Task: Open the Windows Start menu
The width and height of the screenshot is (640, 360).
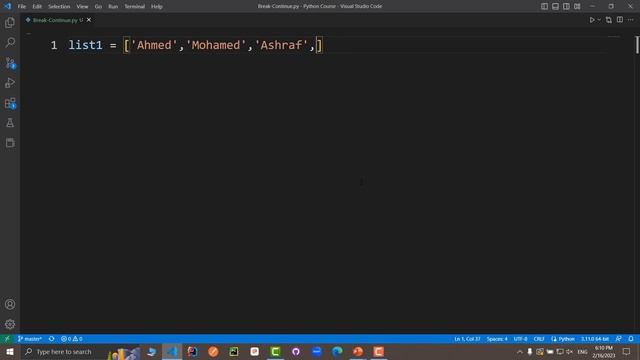Action: click(x=10, y=351)
